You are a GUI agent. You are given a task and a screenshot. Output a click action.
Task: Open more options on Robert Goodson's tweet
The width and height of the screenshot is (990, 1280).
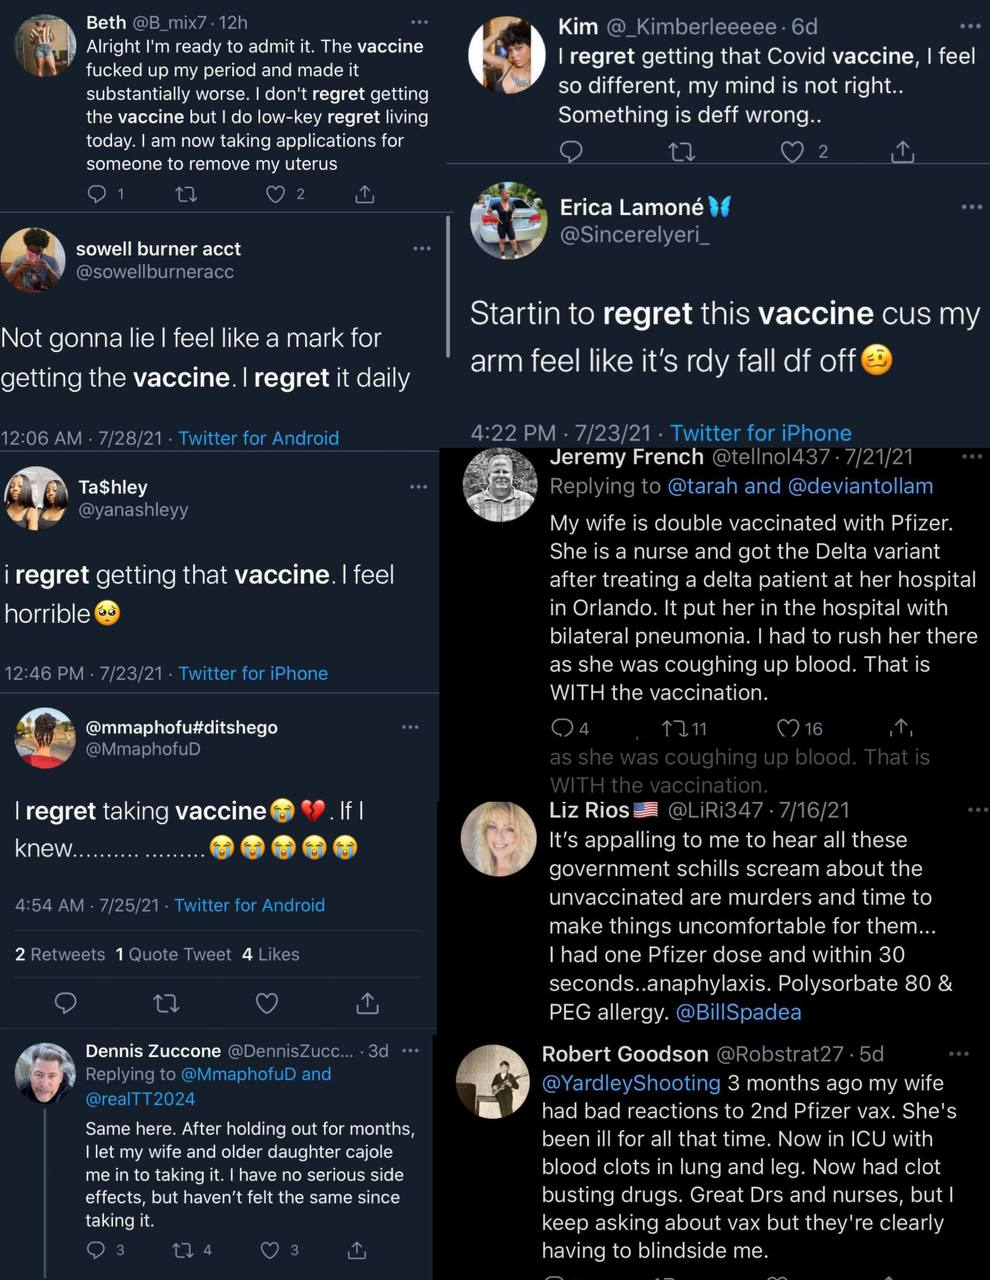pyautogui.click(x=958, y=1054)
